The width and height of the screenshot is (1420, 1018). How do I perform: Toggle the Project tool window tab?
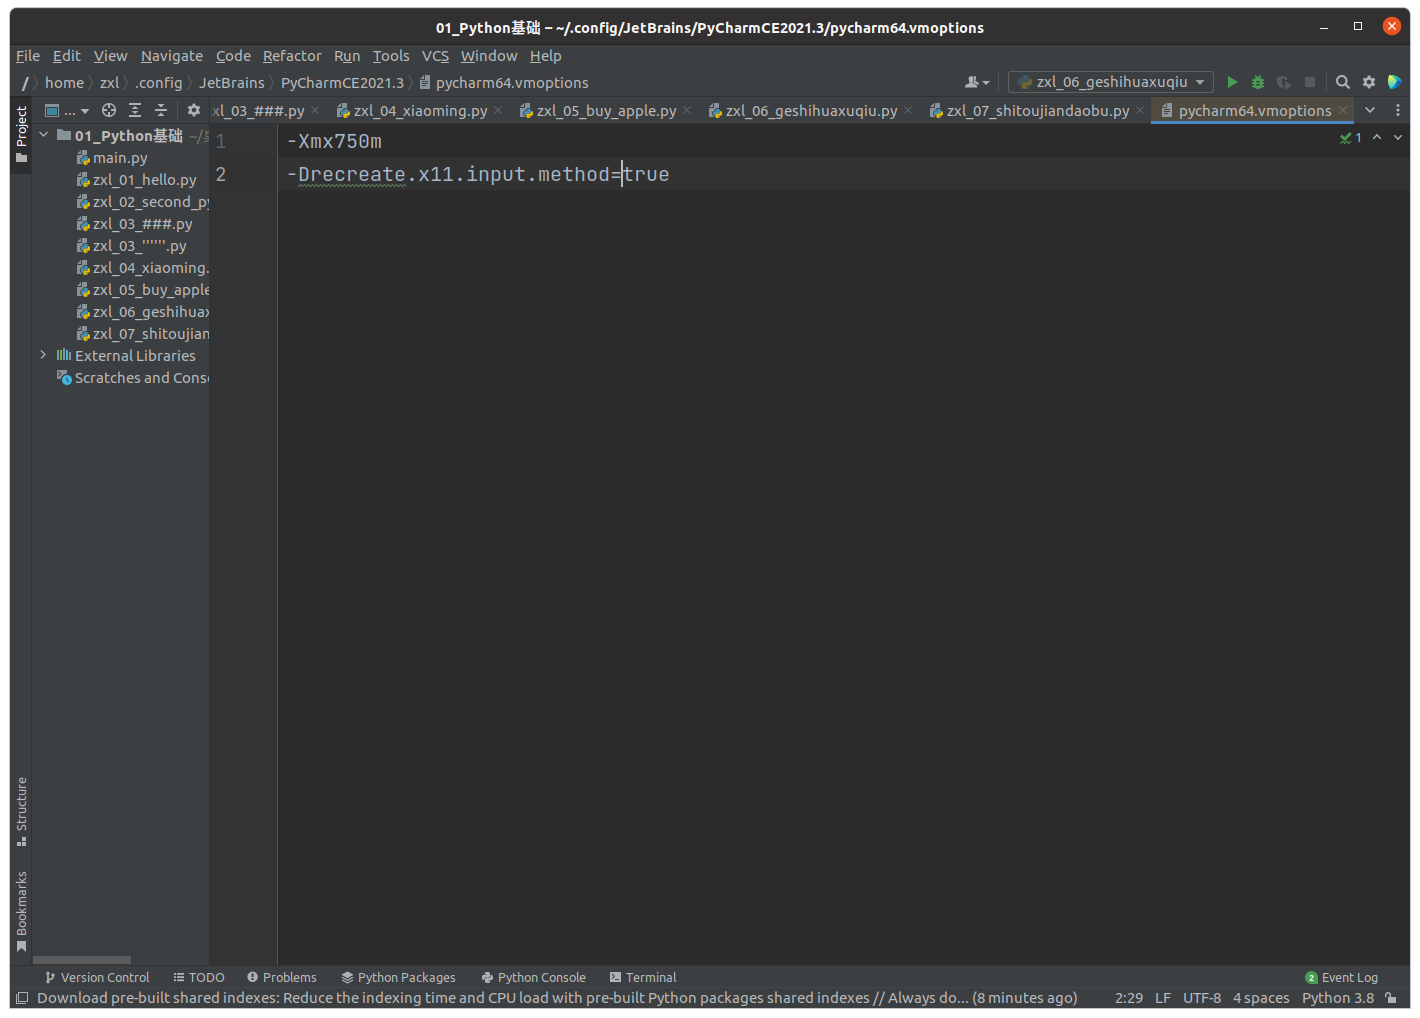(x=21, y=134)
